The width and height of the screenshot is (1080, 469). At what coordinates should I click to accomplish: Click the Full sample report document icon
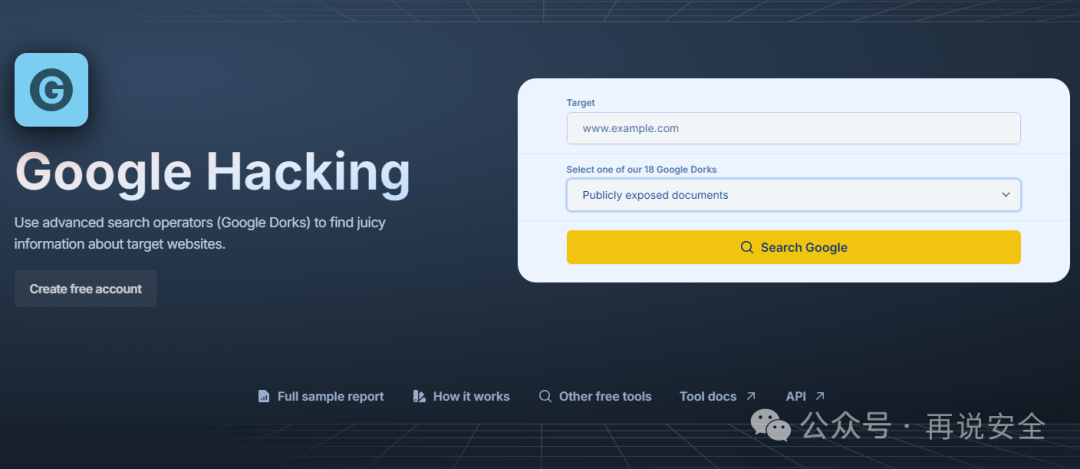263,397
